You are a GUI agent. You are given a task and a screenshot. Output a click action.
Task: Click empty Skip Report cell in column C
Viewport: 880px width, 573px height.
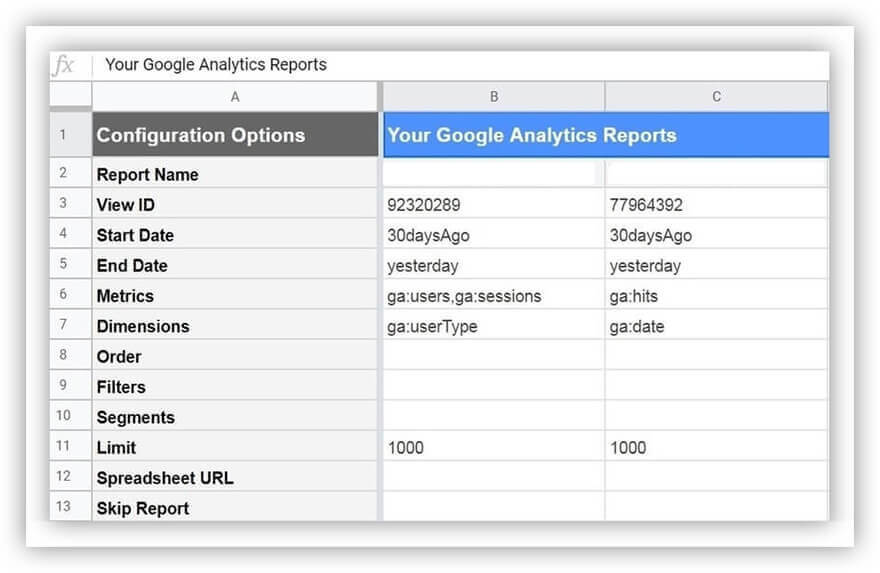pyautogui.click(x=716, y=507)
